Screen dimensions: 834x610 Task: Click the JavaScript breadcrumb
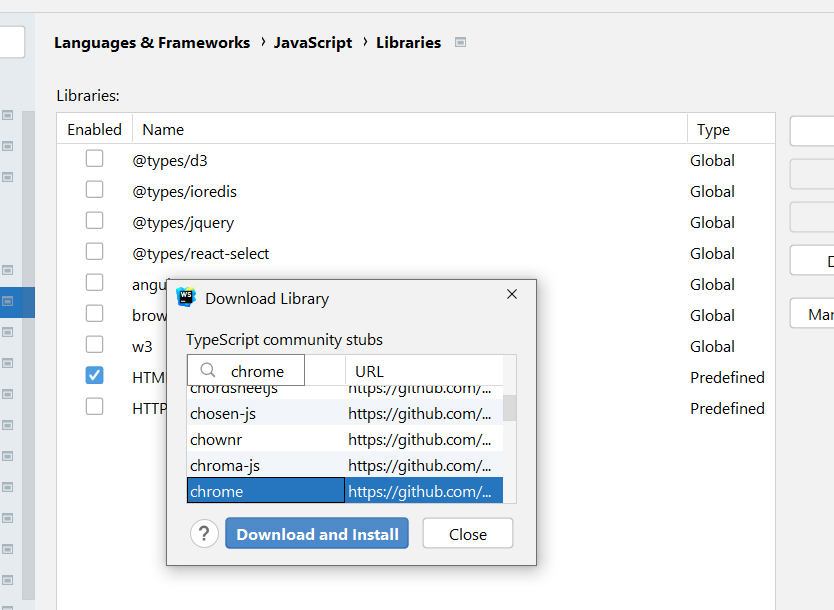(313, 43)
